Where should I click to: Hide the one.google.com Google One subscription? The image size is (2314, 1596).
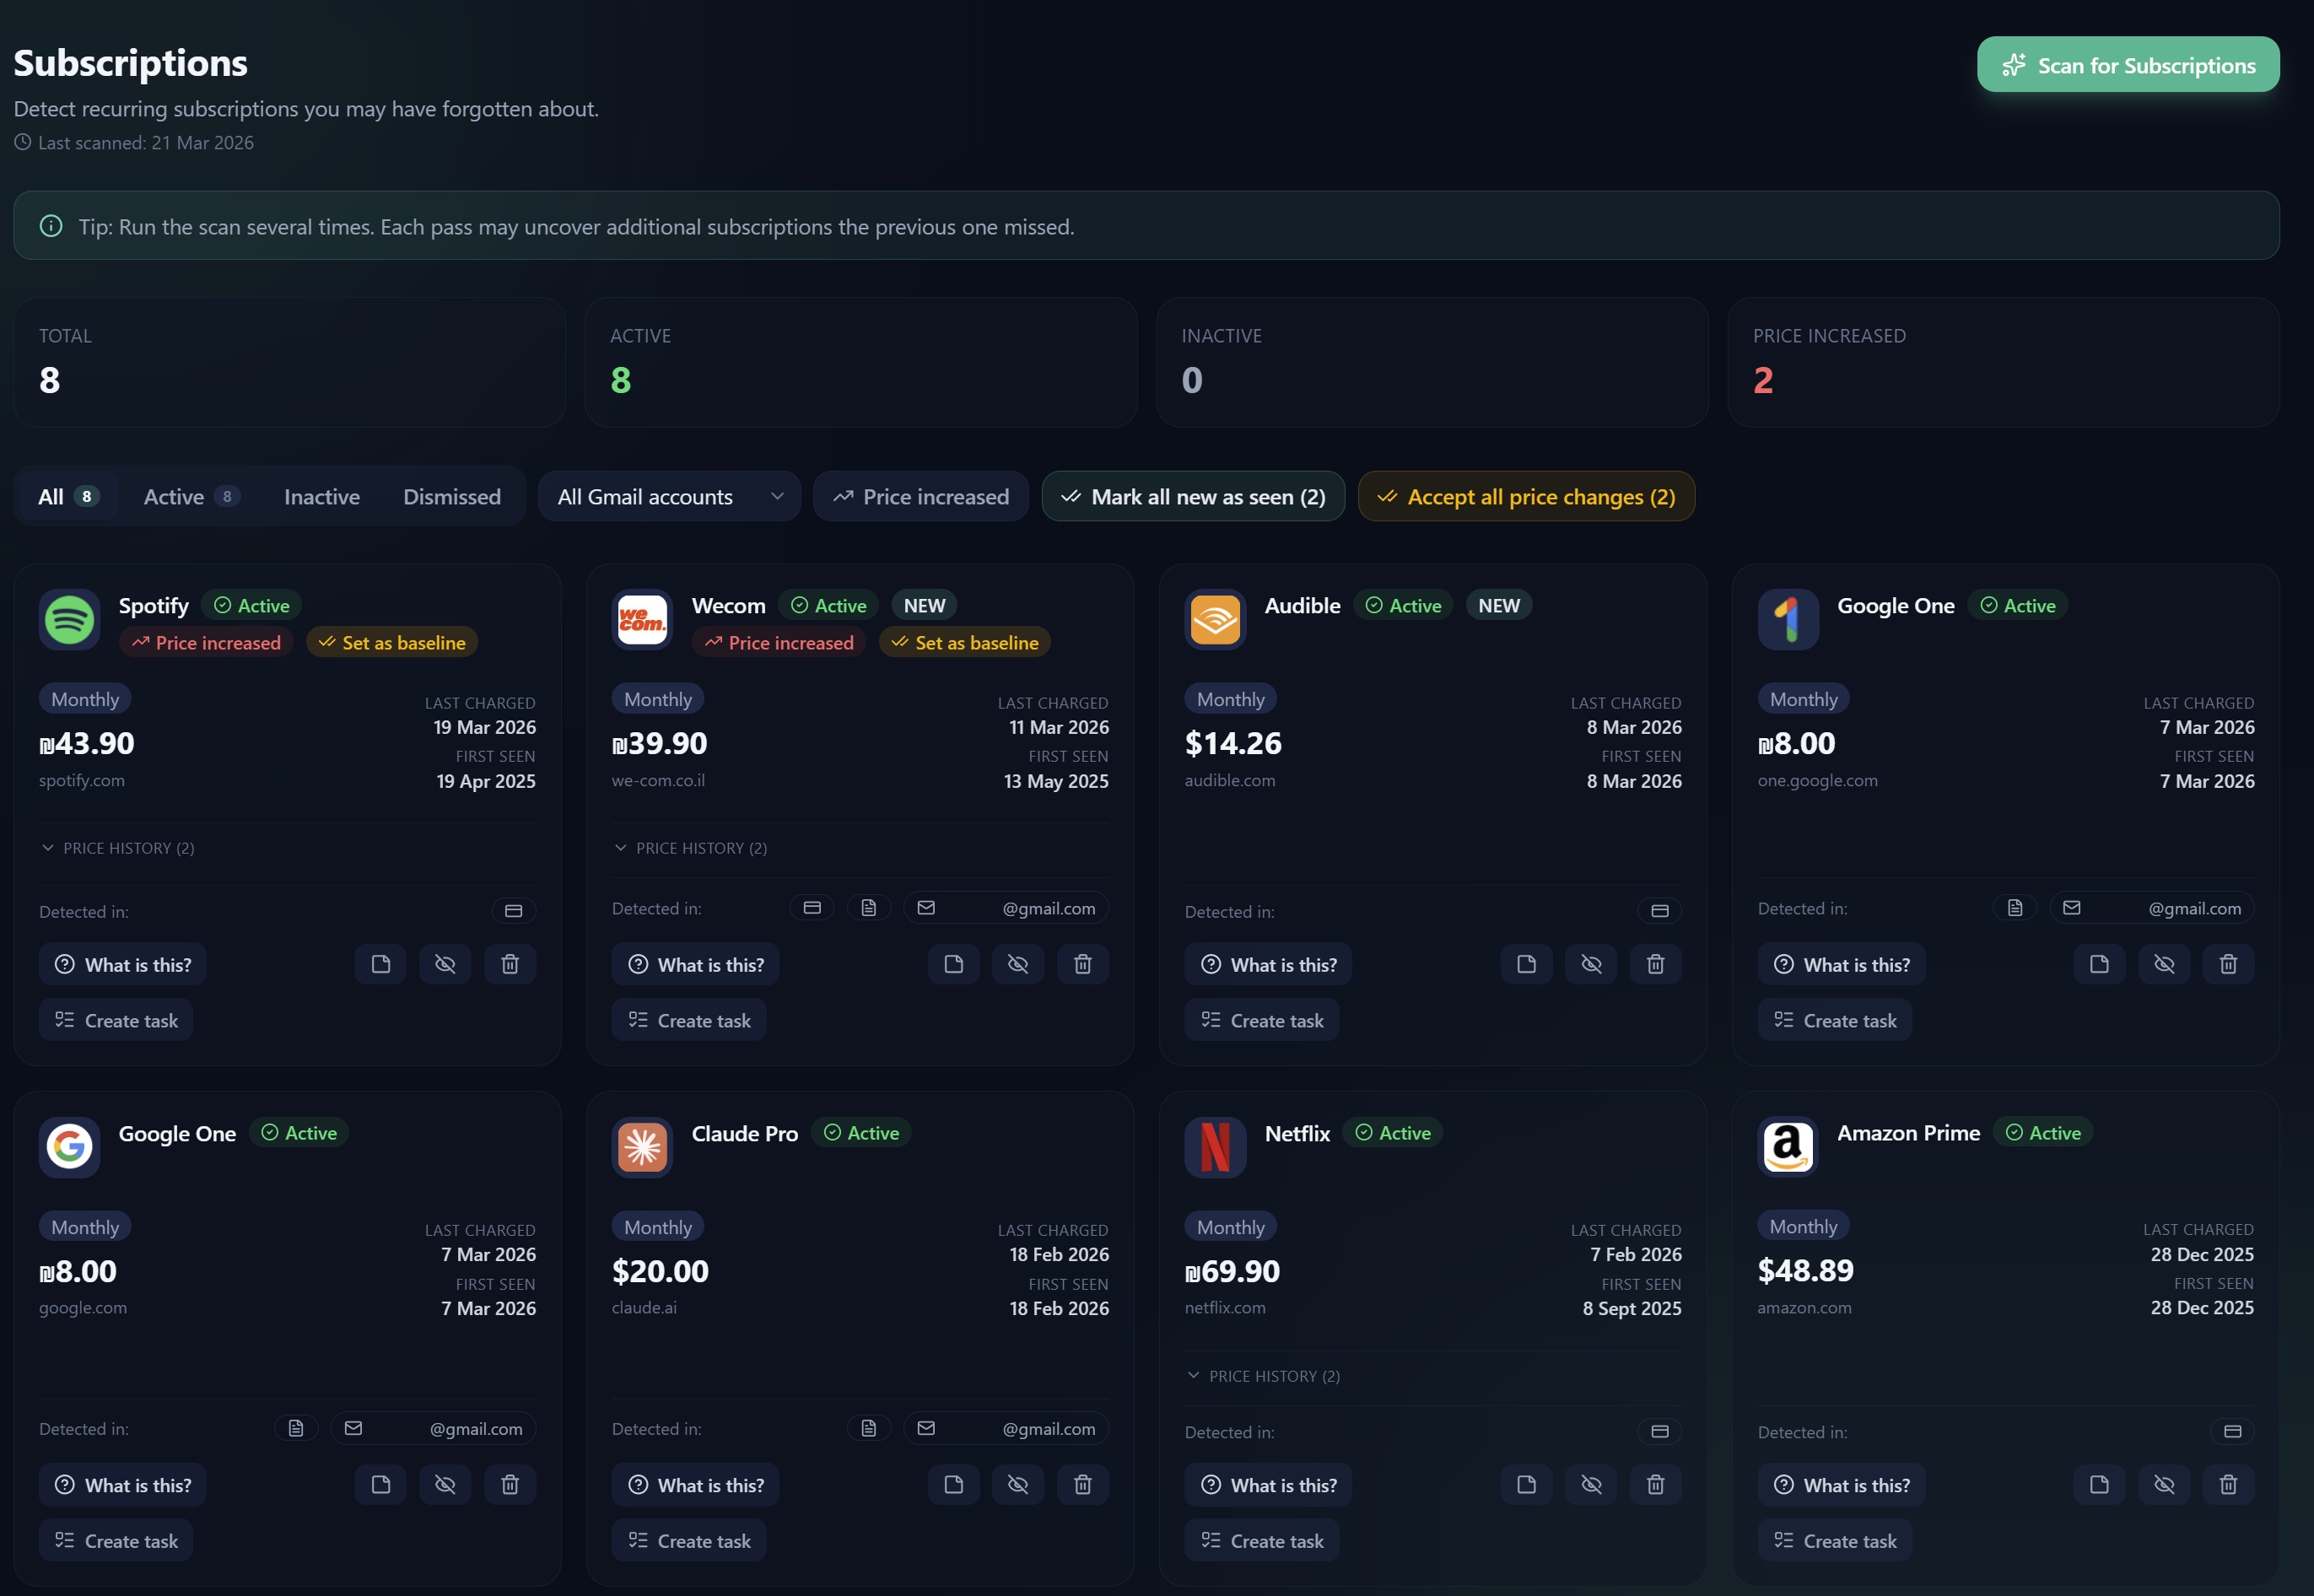click(2164, 964)
